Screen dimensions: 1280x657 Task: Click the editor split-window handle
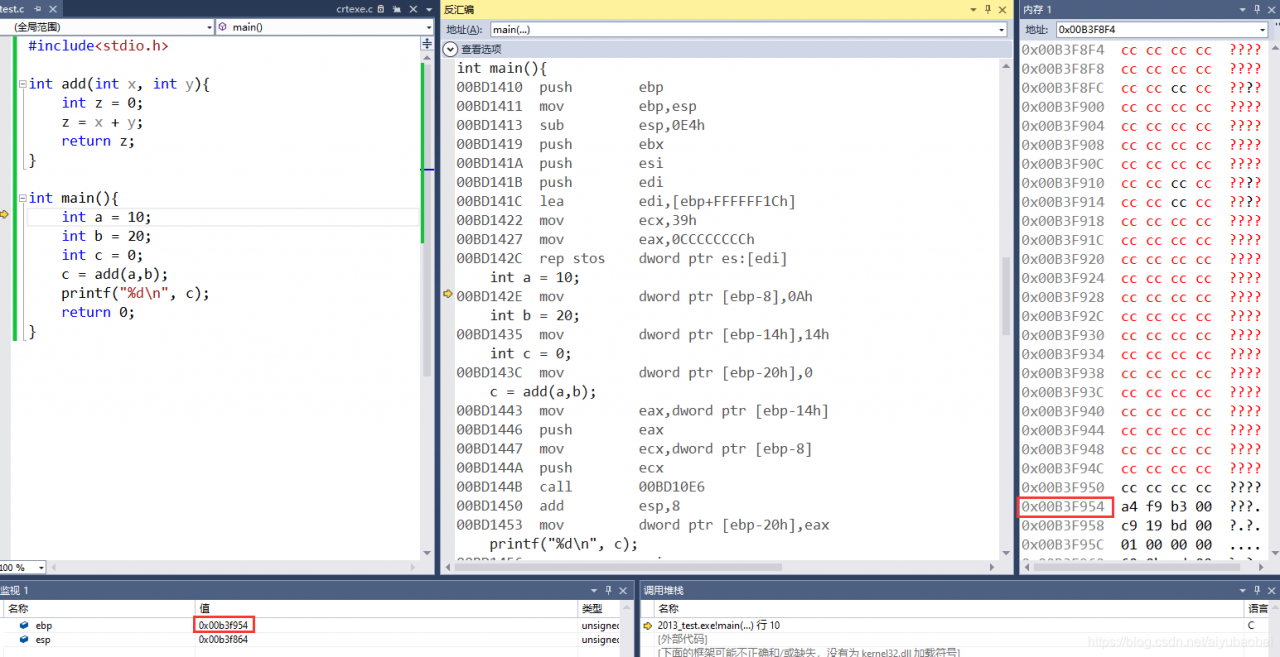427,43
